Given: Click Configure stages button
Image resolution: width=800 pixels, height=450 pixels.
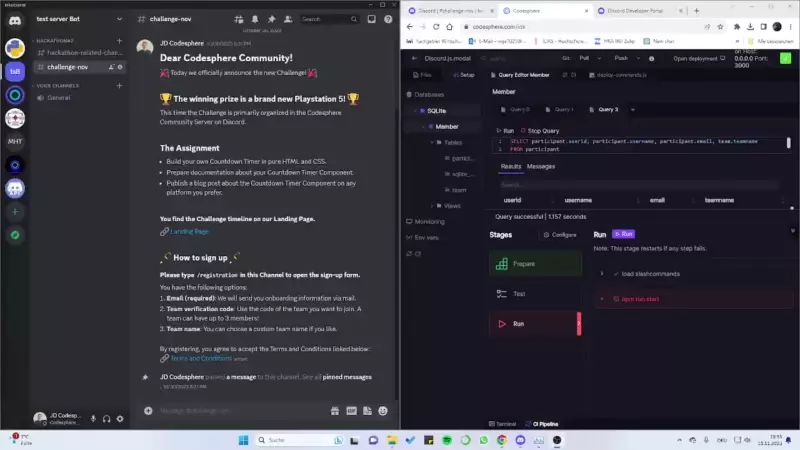Looking at the screenshot, I should tap(560, 235).
